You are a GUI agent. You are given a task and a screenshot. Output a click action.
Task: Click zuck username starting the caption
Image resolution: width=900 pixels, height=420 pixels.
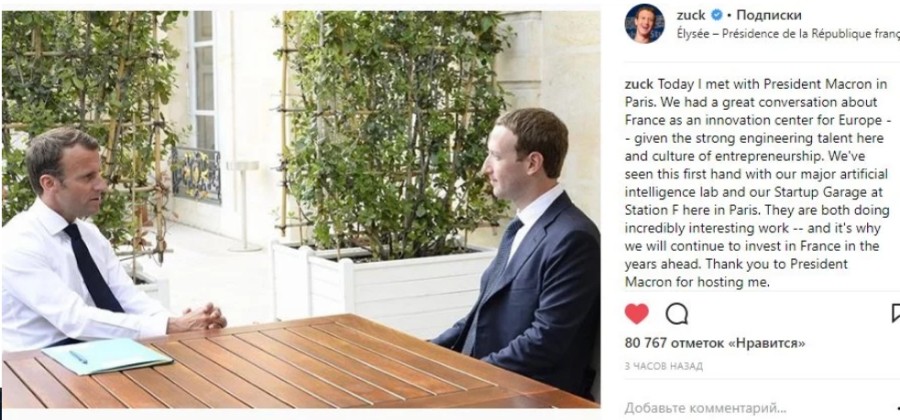tap(639, 84)
